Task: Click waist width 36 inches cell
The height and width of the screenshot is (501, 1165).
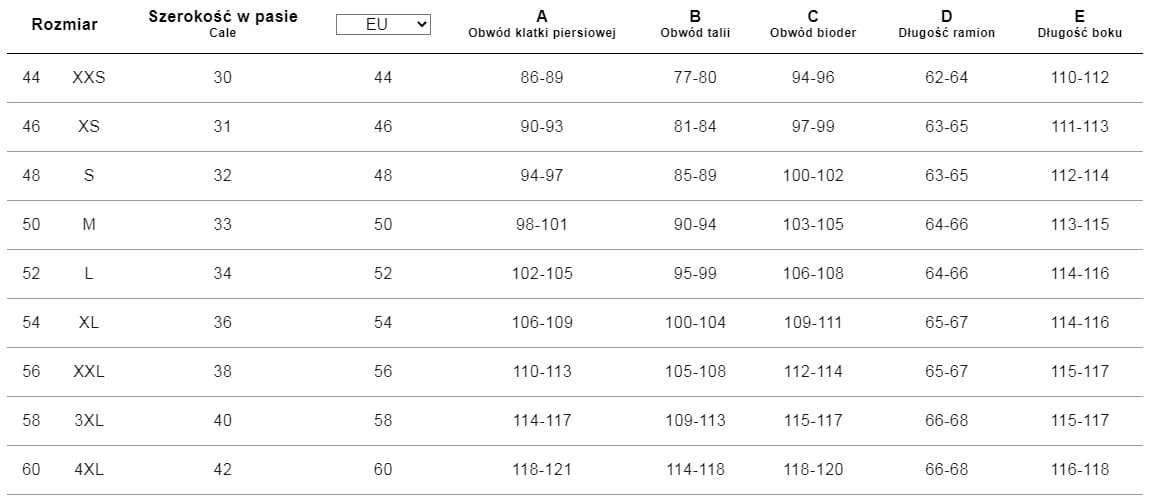Action: point(222,323)
